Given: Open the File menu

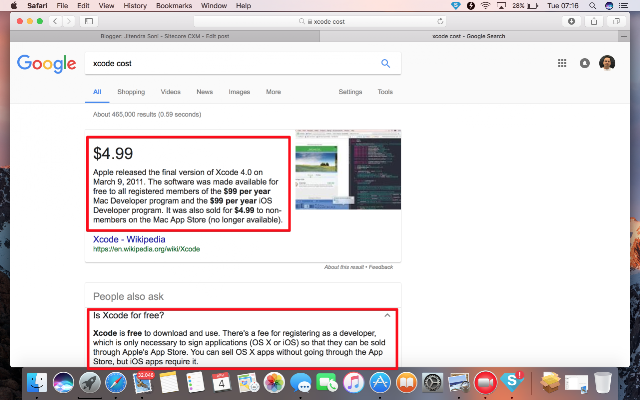Looking at the screenshot, I should [62, 6].
